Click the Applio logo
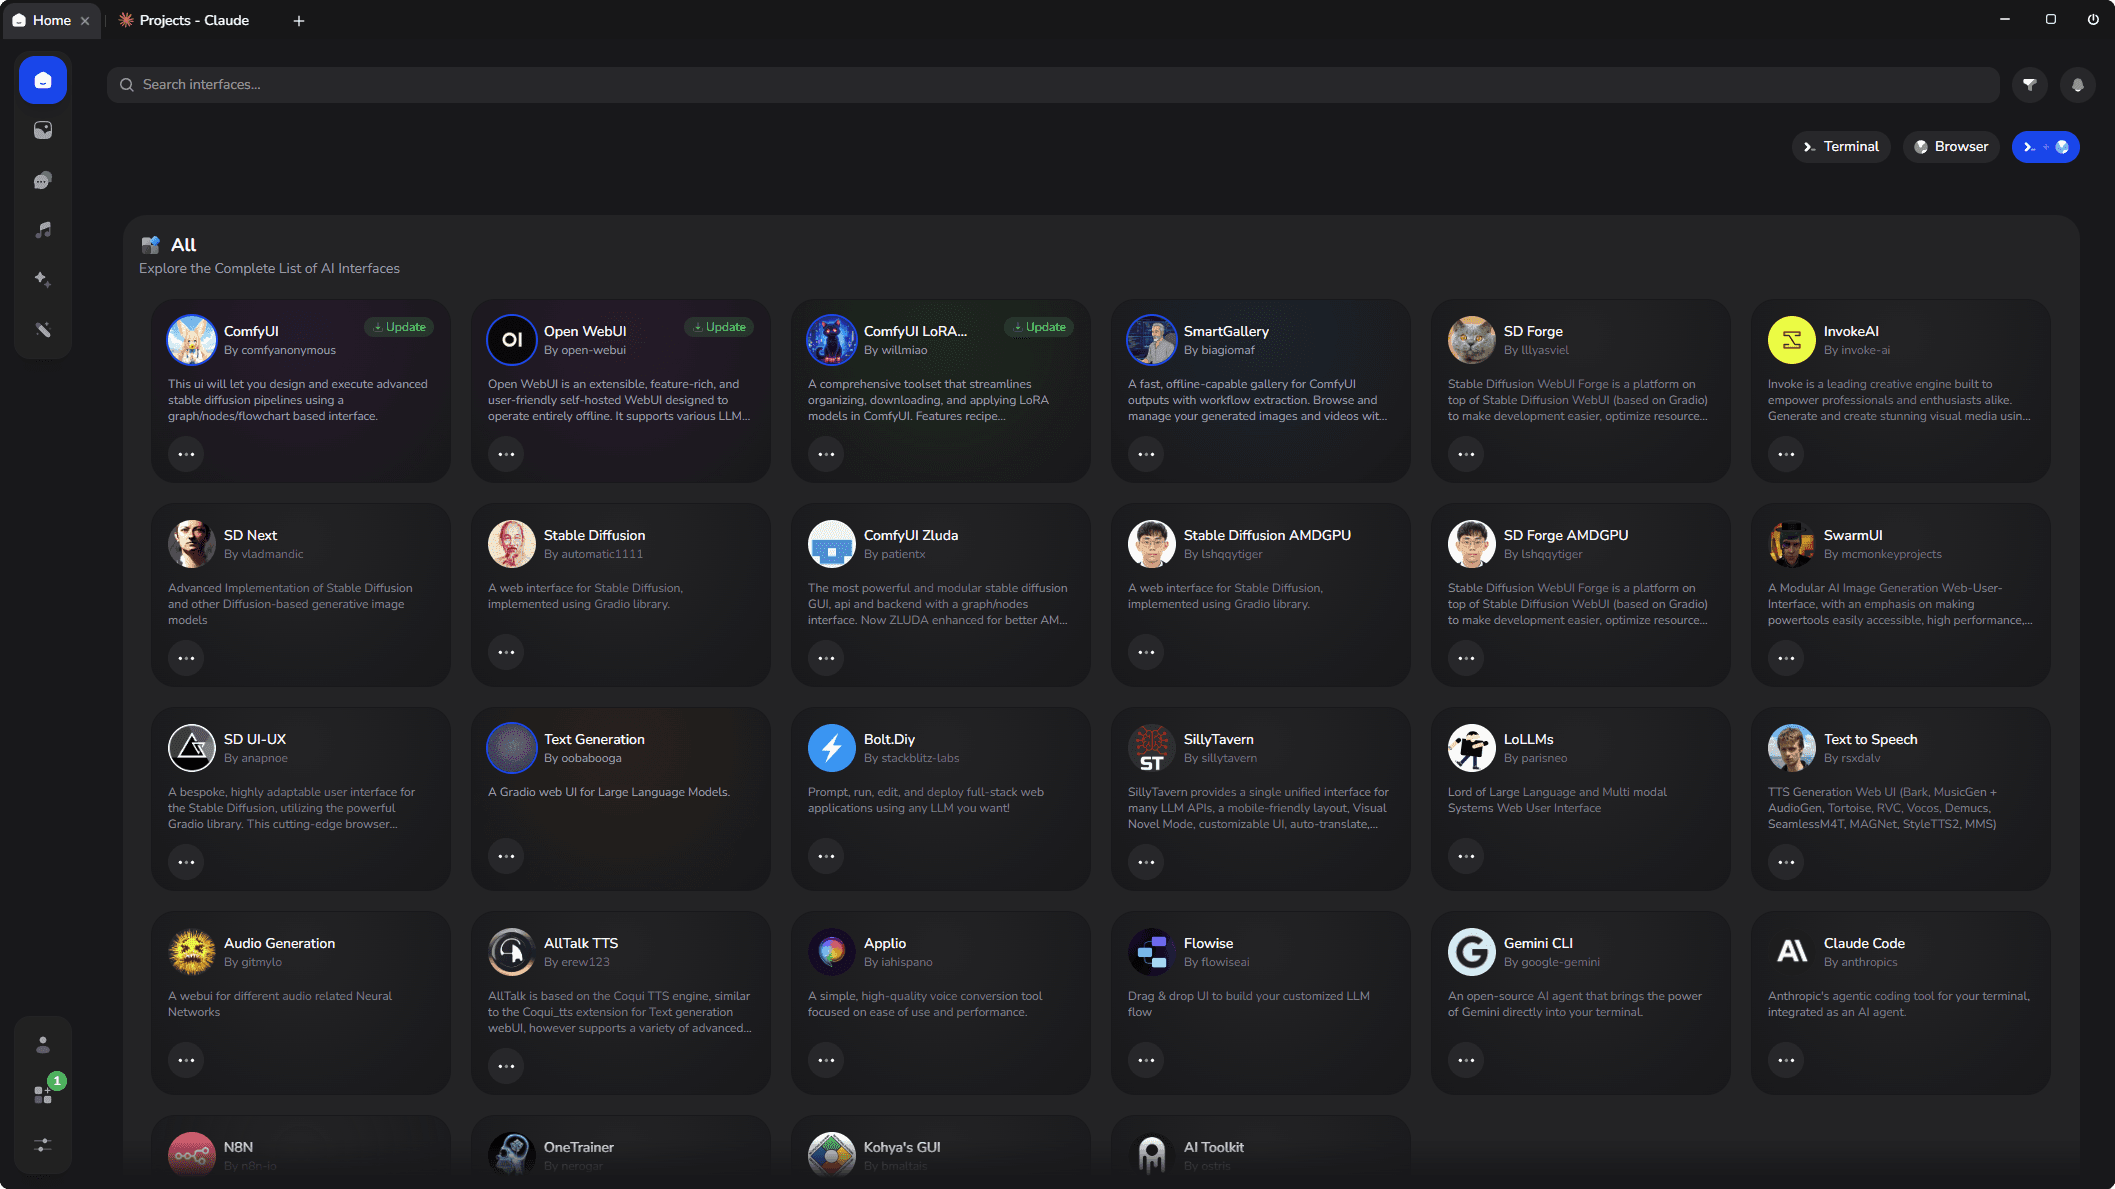This screenshot has height=1189, width=2115. tap(832, 952)
